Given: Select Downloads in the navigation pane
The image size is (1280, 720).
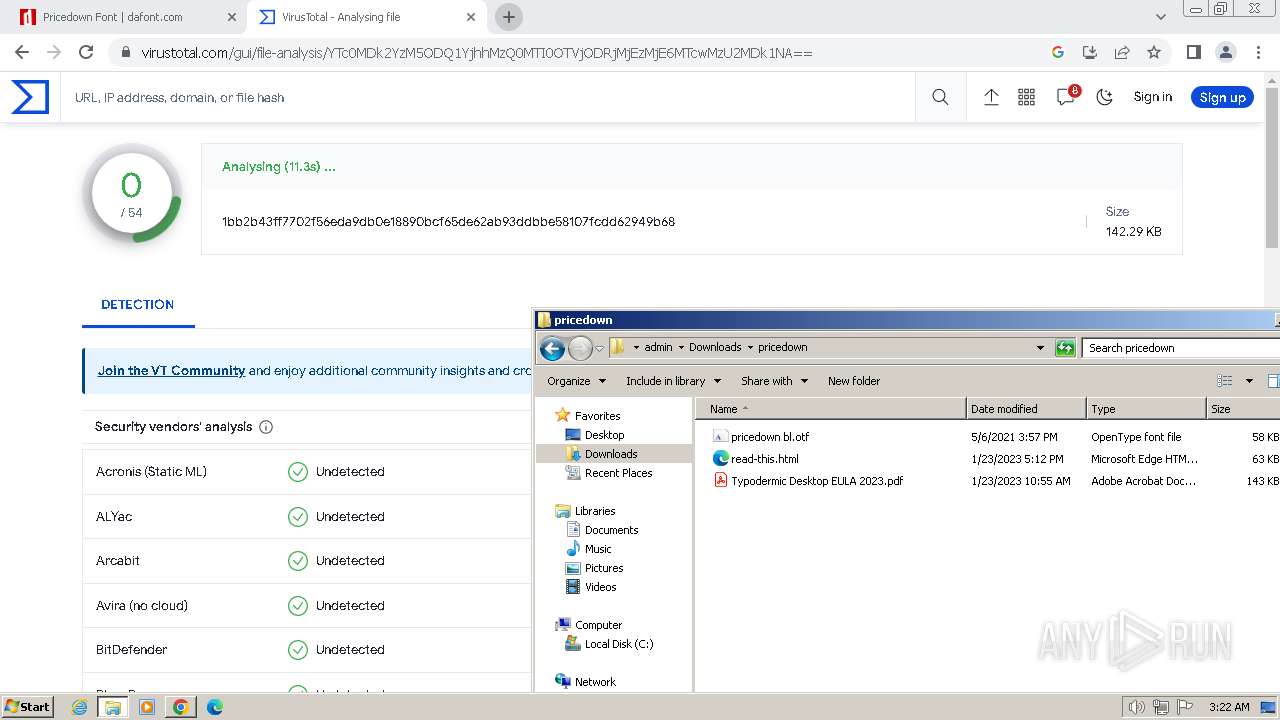Looking at the screenshot, I should (x=611, y=454).
